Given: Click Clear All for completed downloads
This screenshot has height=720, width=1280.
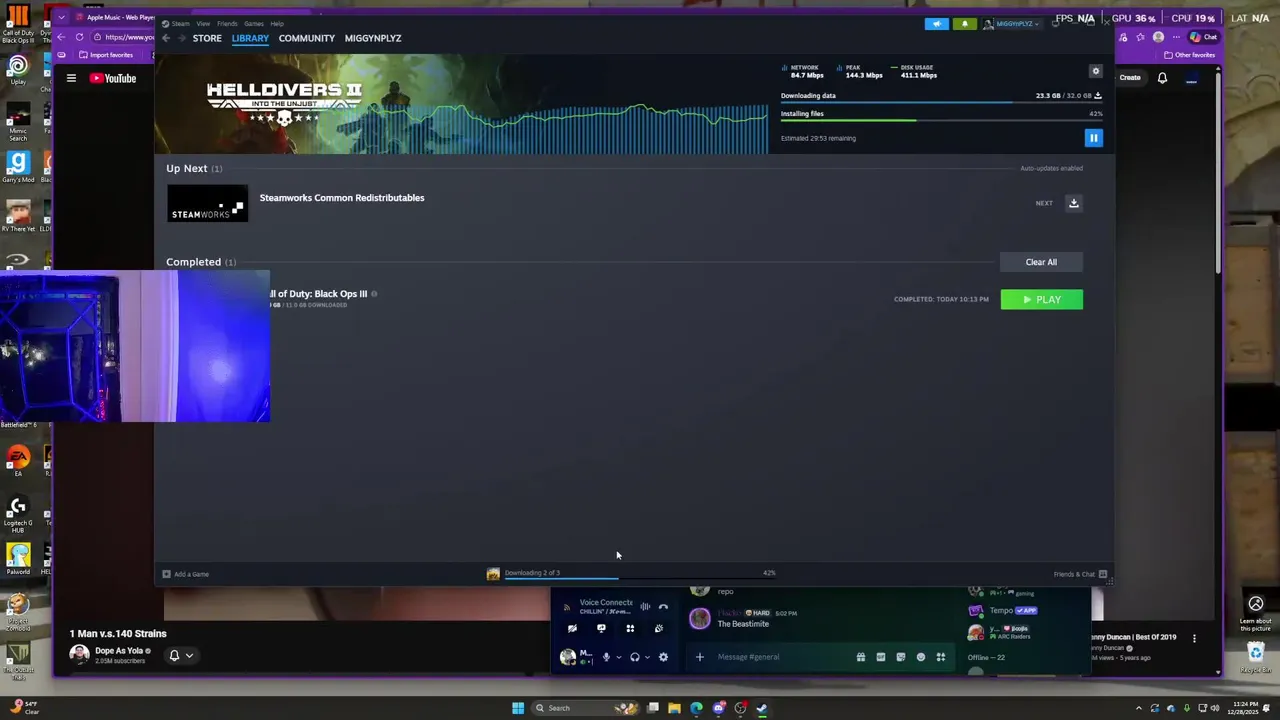Looking at the screenshot, I should coord(1041,262).
